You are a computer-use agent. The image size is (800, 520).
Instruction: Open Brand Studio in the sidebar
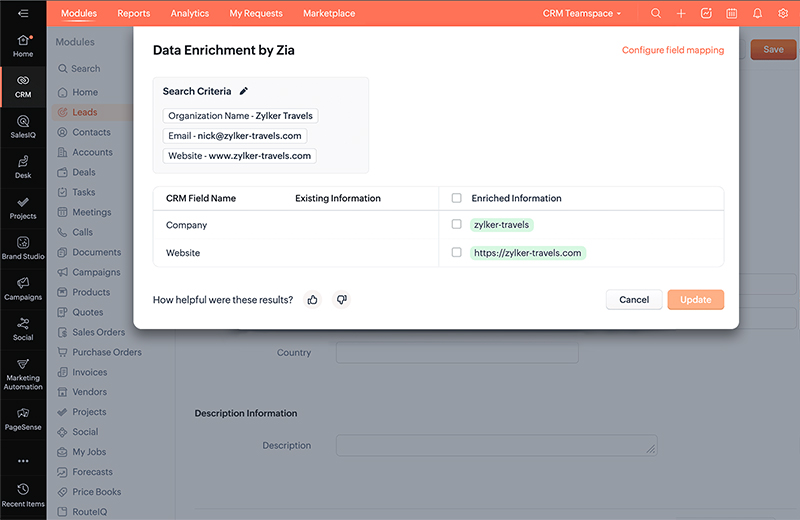pos(23,248)
